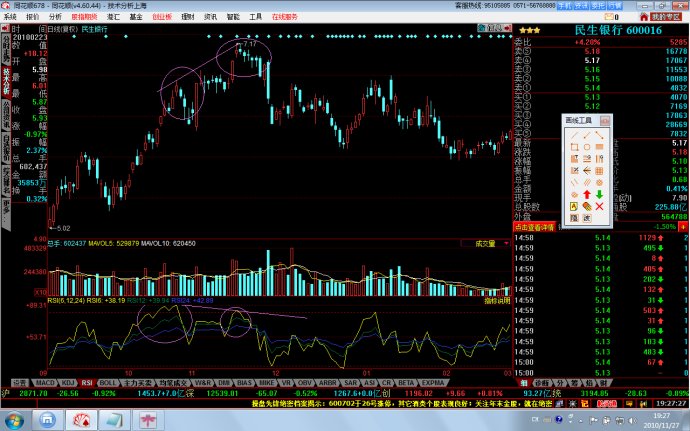Image resolution: width=690 pixels, height=431 pixels.
Task: Select the green down arrow drawing tool
Action: tap(600, 193)
